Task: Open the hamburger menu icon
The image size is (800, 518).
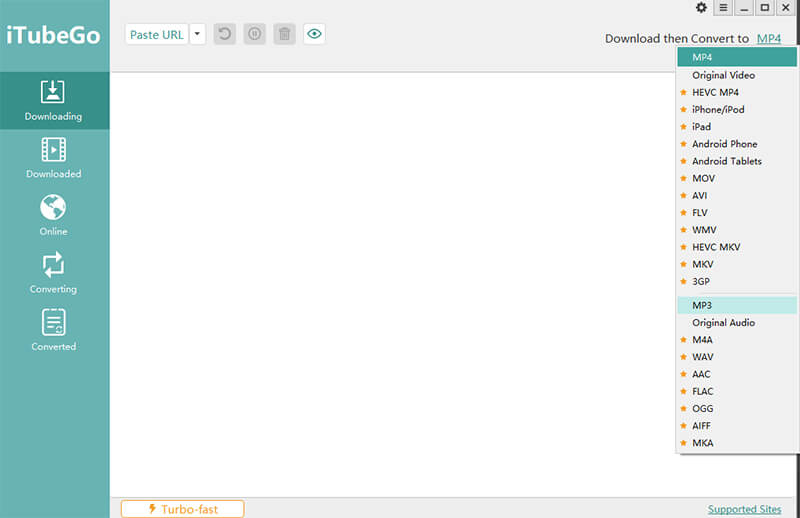Action: pos(723,8)
